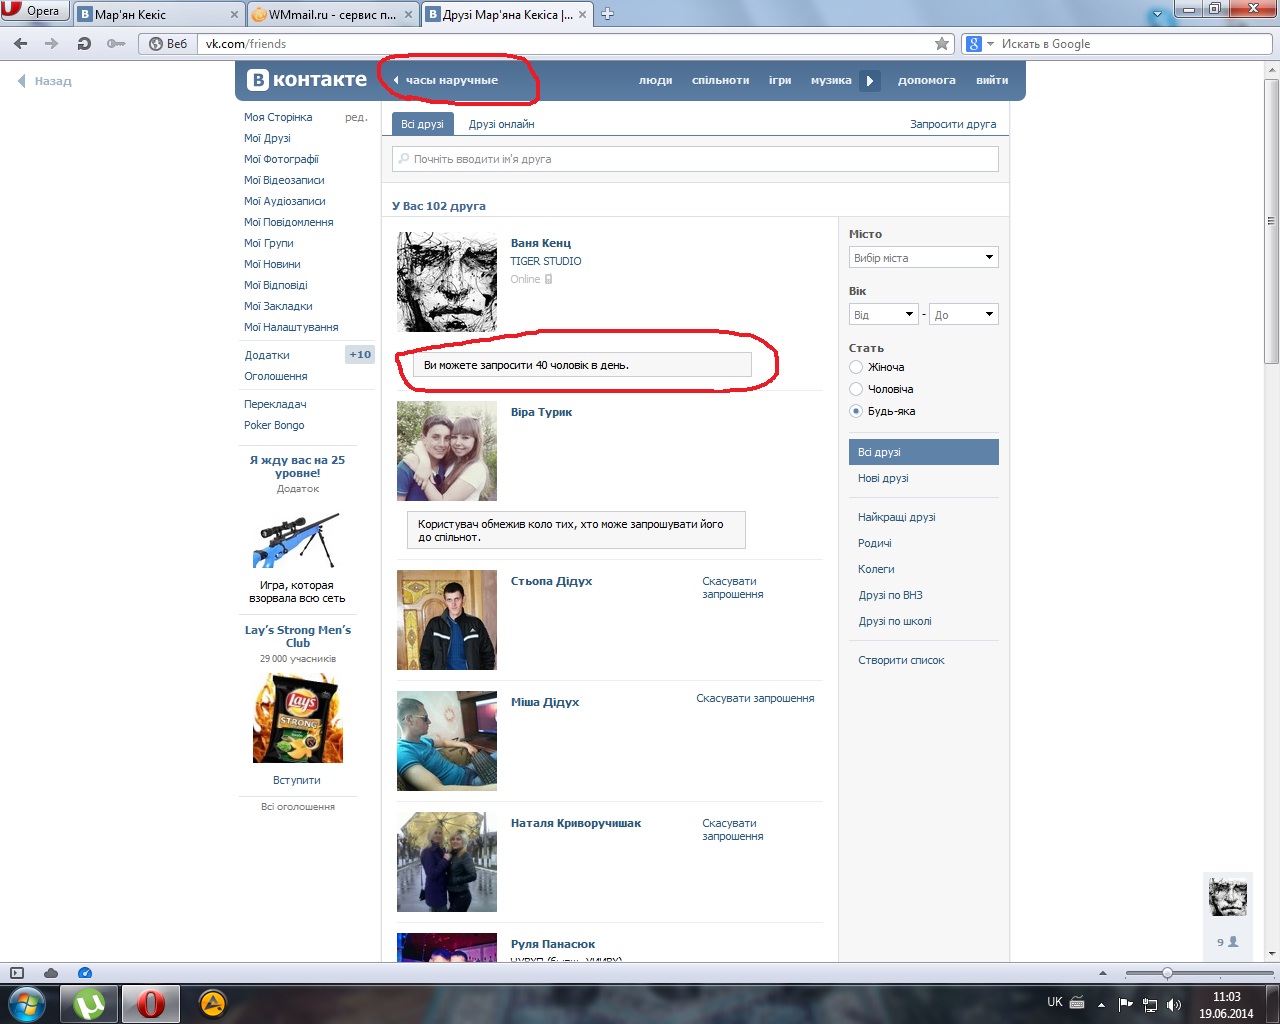
Task: Select the 'Нові друзі' filter
Action: point(883,478)
